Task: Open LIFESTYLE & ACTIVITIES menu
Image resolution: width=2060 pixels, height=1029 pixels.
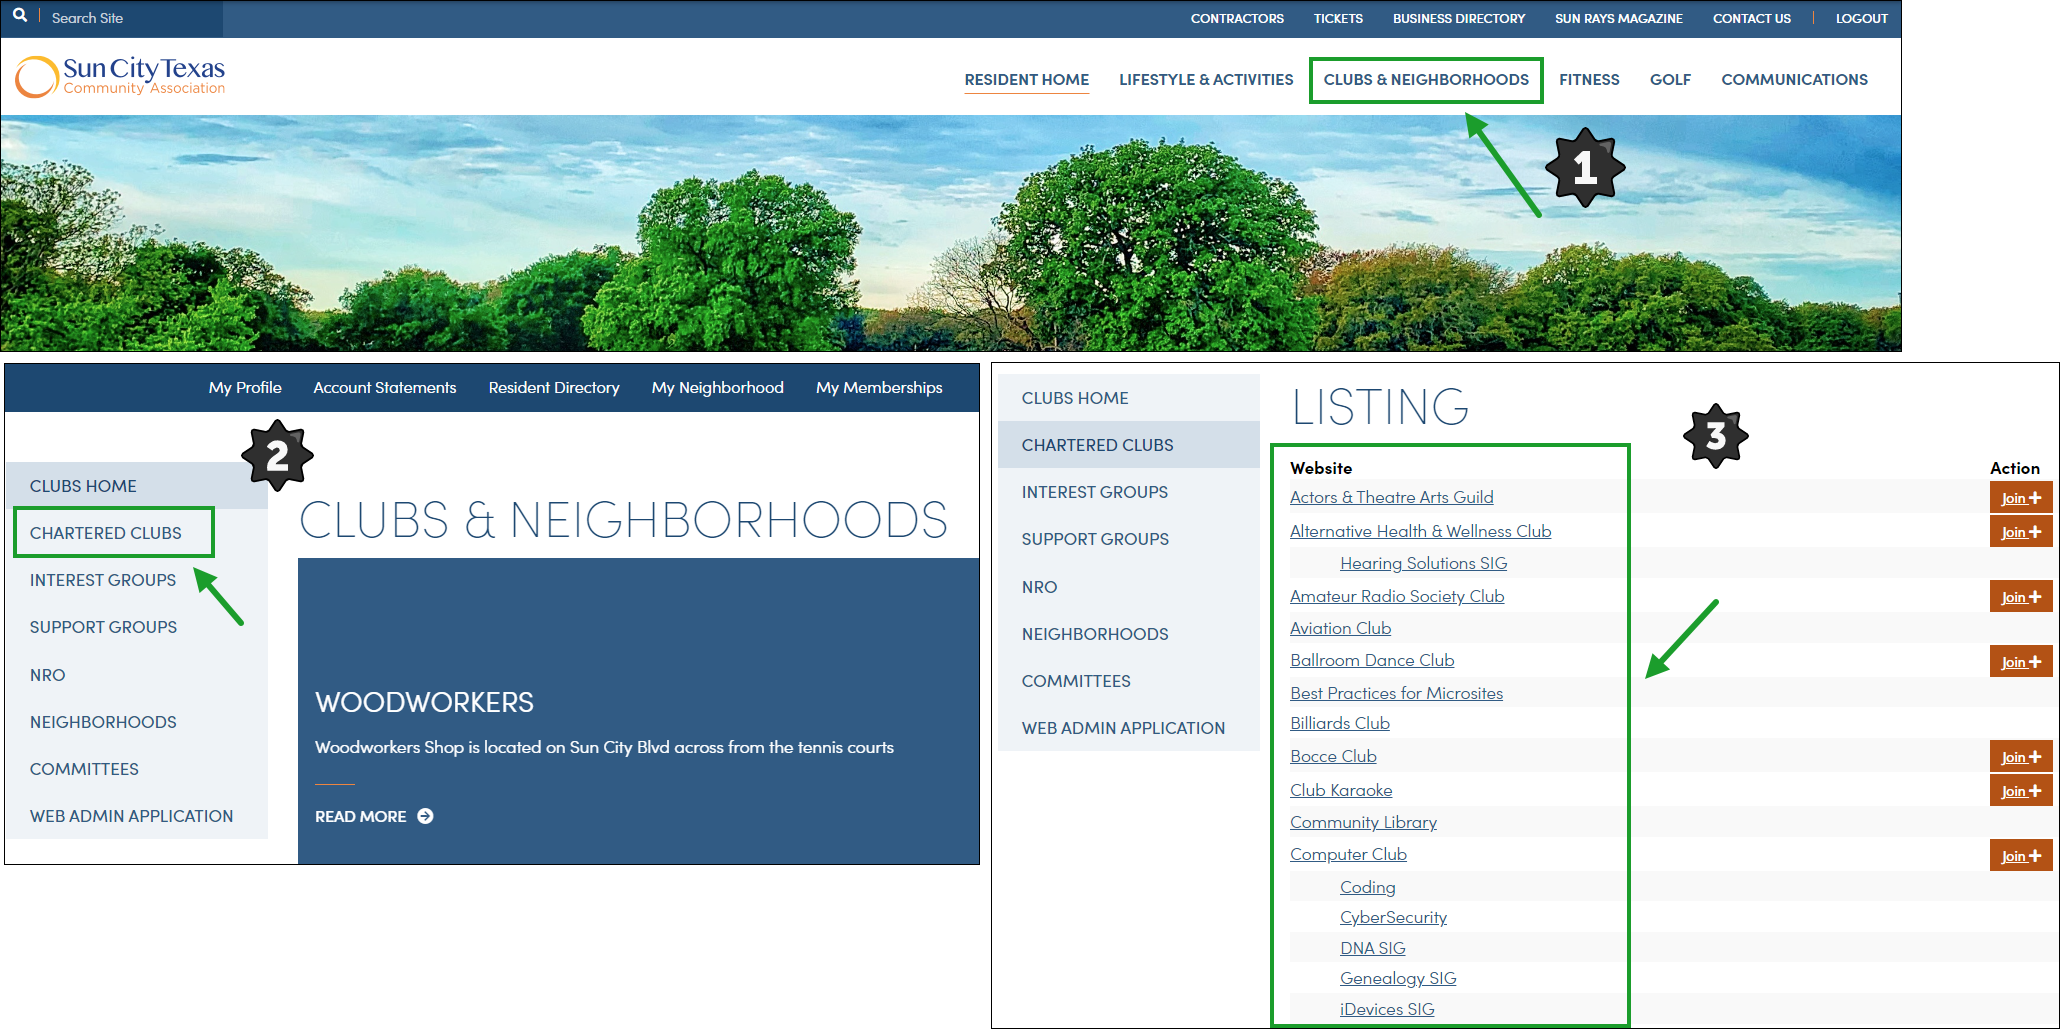Action: (x=1206, y=79)
